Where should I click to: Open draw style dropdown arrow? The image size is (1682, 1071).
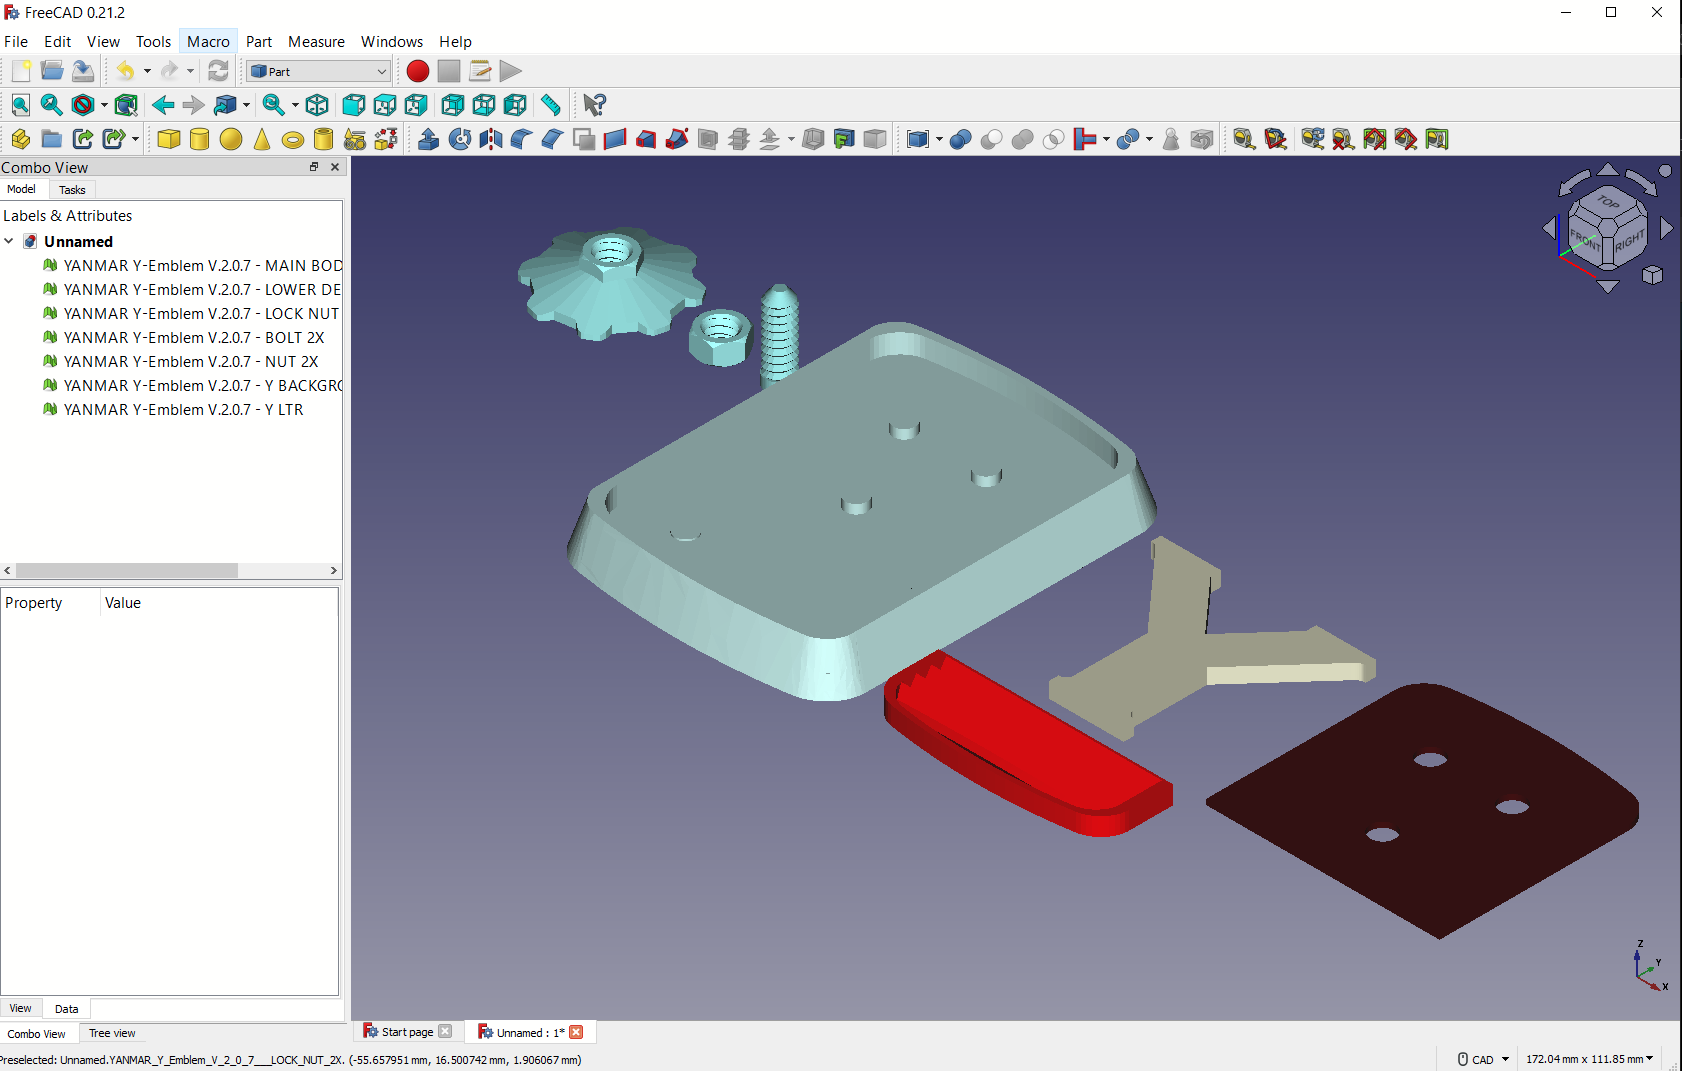point(104,105)
